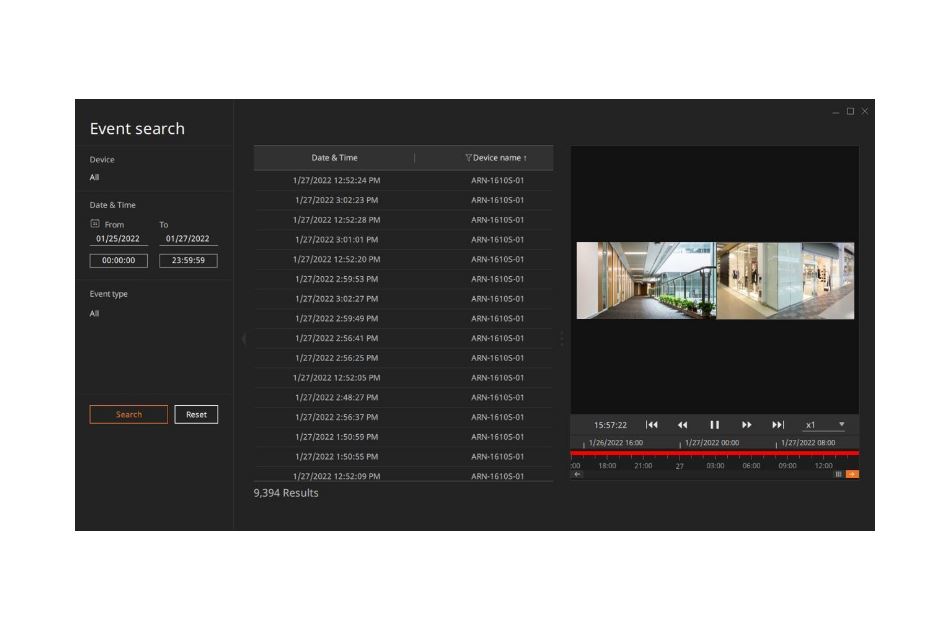Click the Search button
Screen dimensions: 950x630
[x=128, y=414]
